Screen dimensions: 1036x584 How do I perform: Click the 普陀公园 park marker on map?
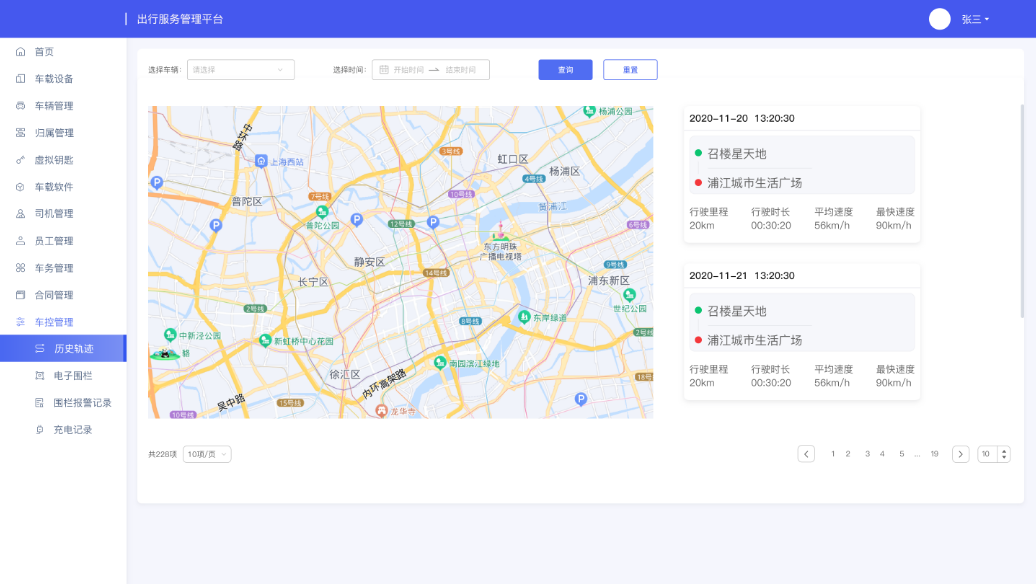[322, 212]
